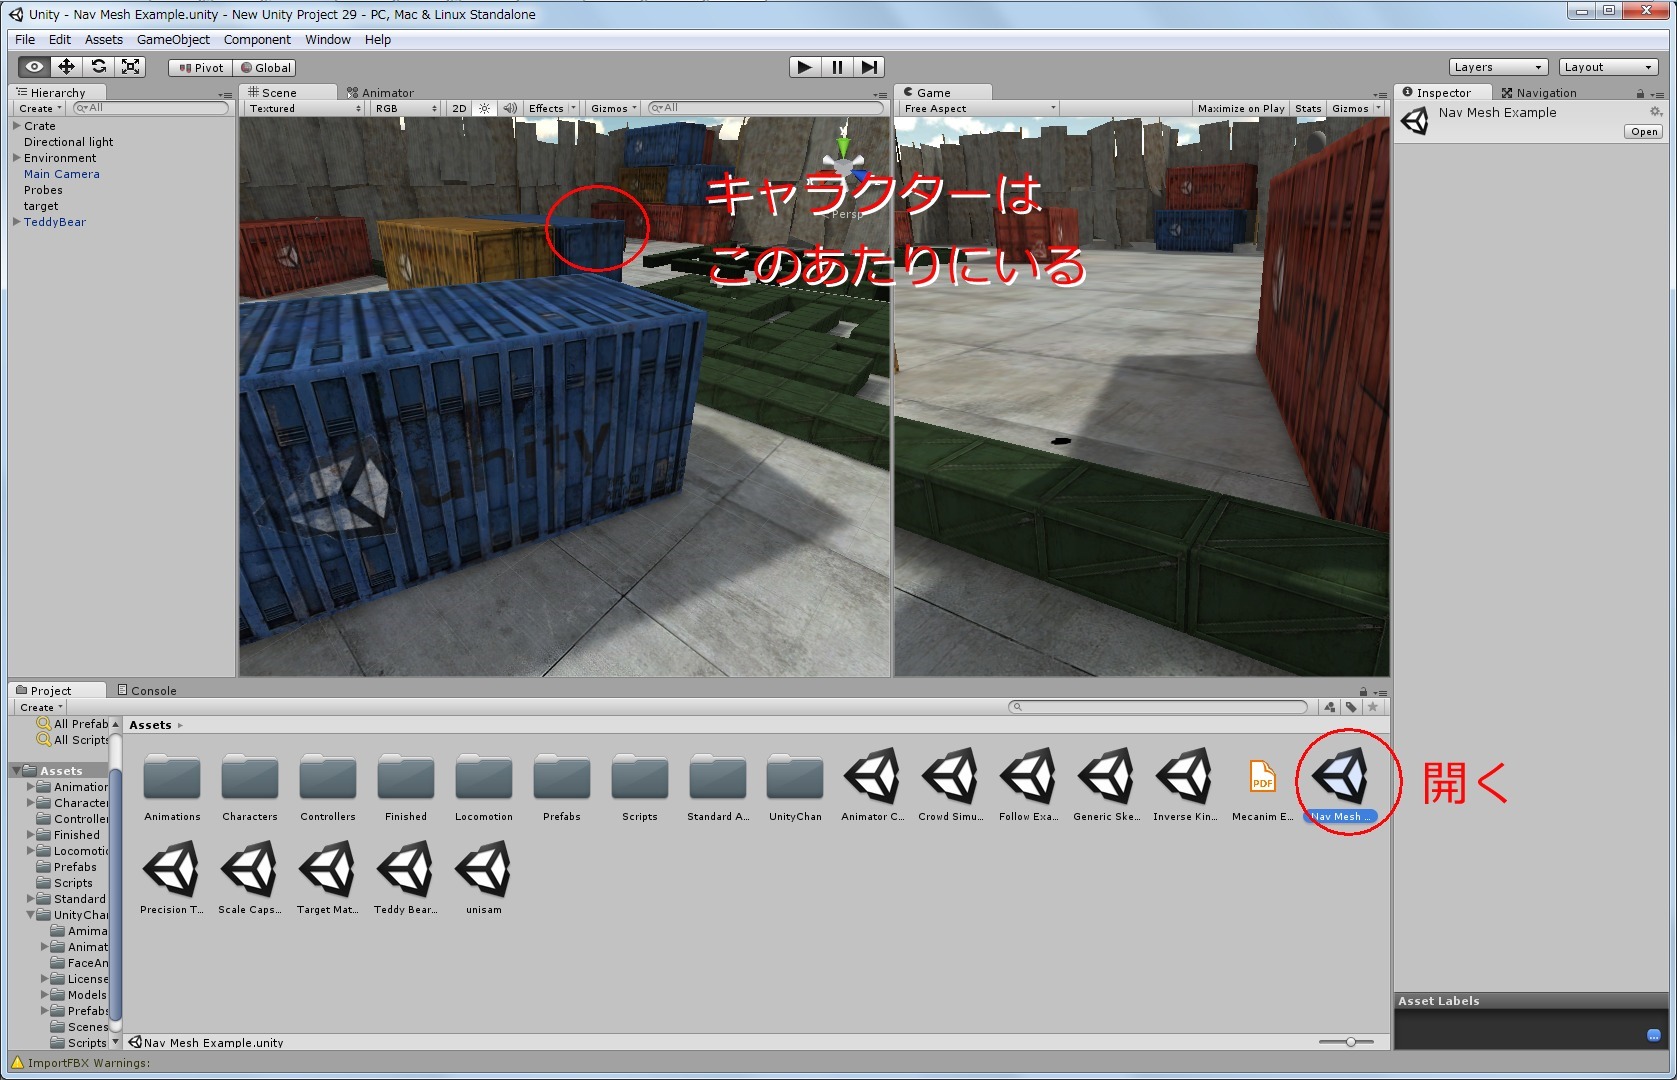Image resolution: width=1677 pixels, height=1080 pixels.
Task: Select the Rotate tool
Action: pos(98,66)
